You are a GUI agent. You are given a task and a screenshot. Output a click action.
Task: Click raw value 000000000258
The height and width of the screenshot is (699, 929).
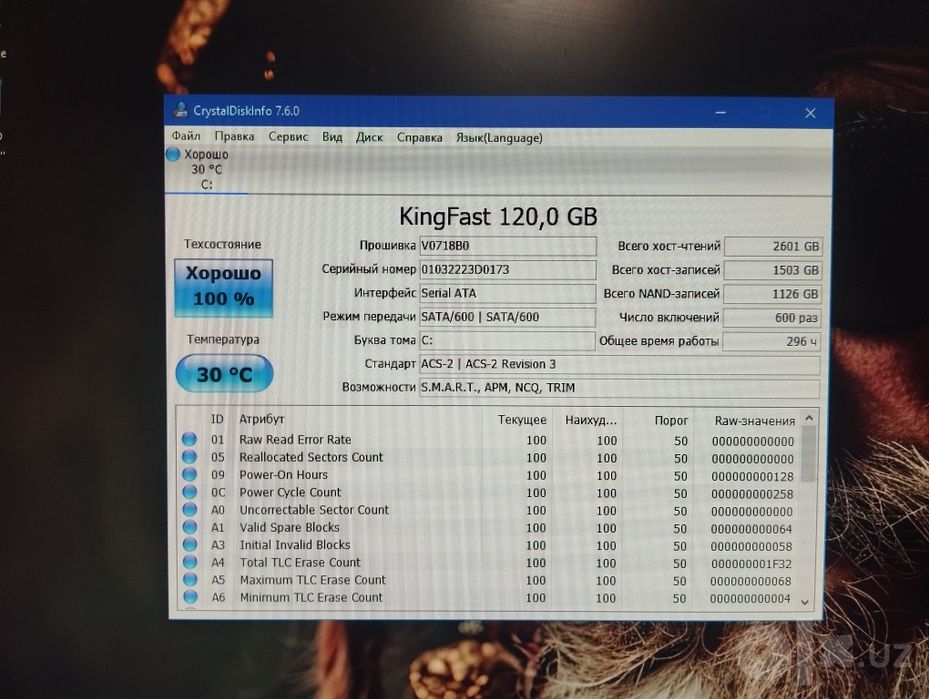click(x=752, y=494)
